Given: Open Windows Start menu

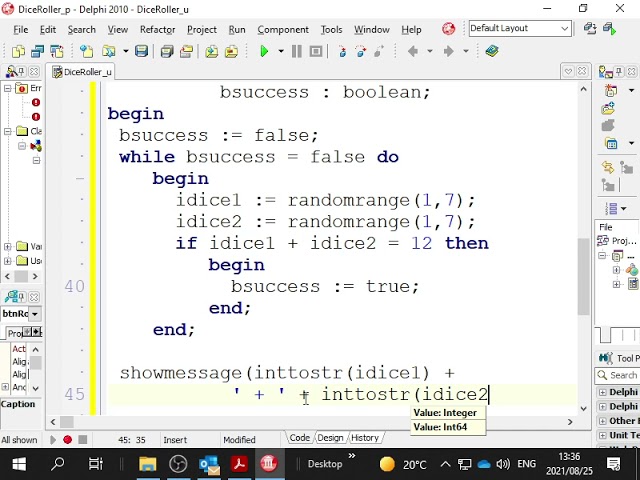Looking at the screenshot, I should (19, 464).
